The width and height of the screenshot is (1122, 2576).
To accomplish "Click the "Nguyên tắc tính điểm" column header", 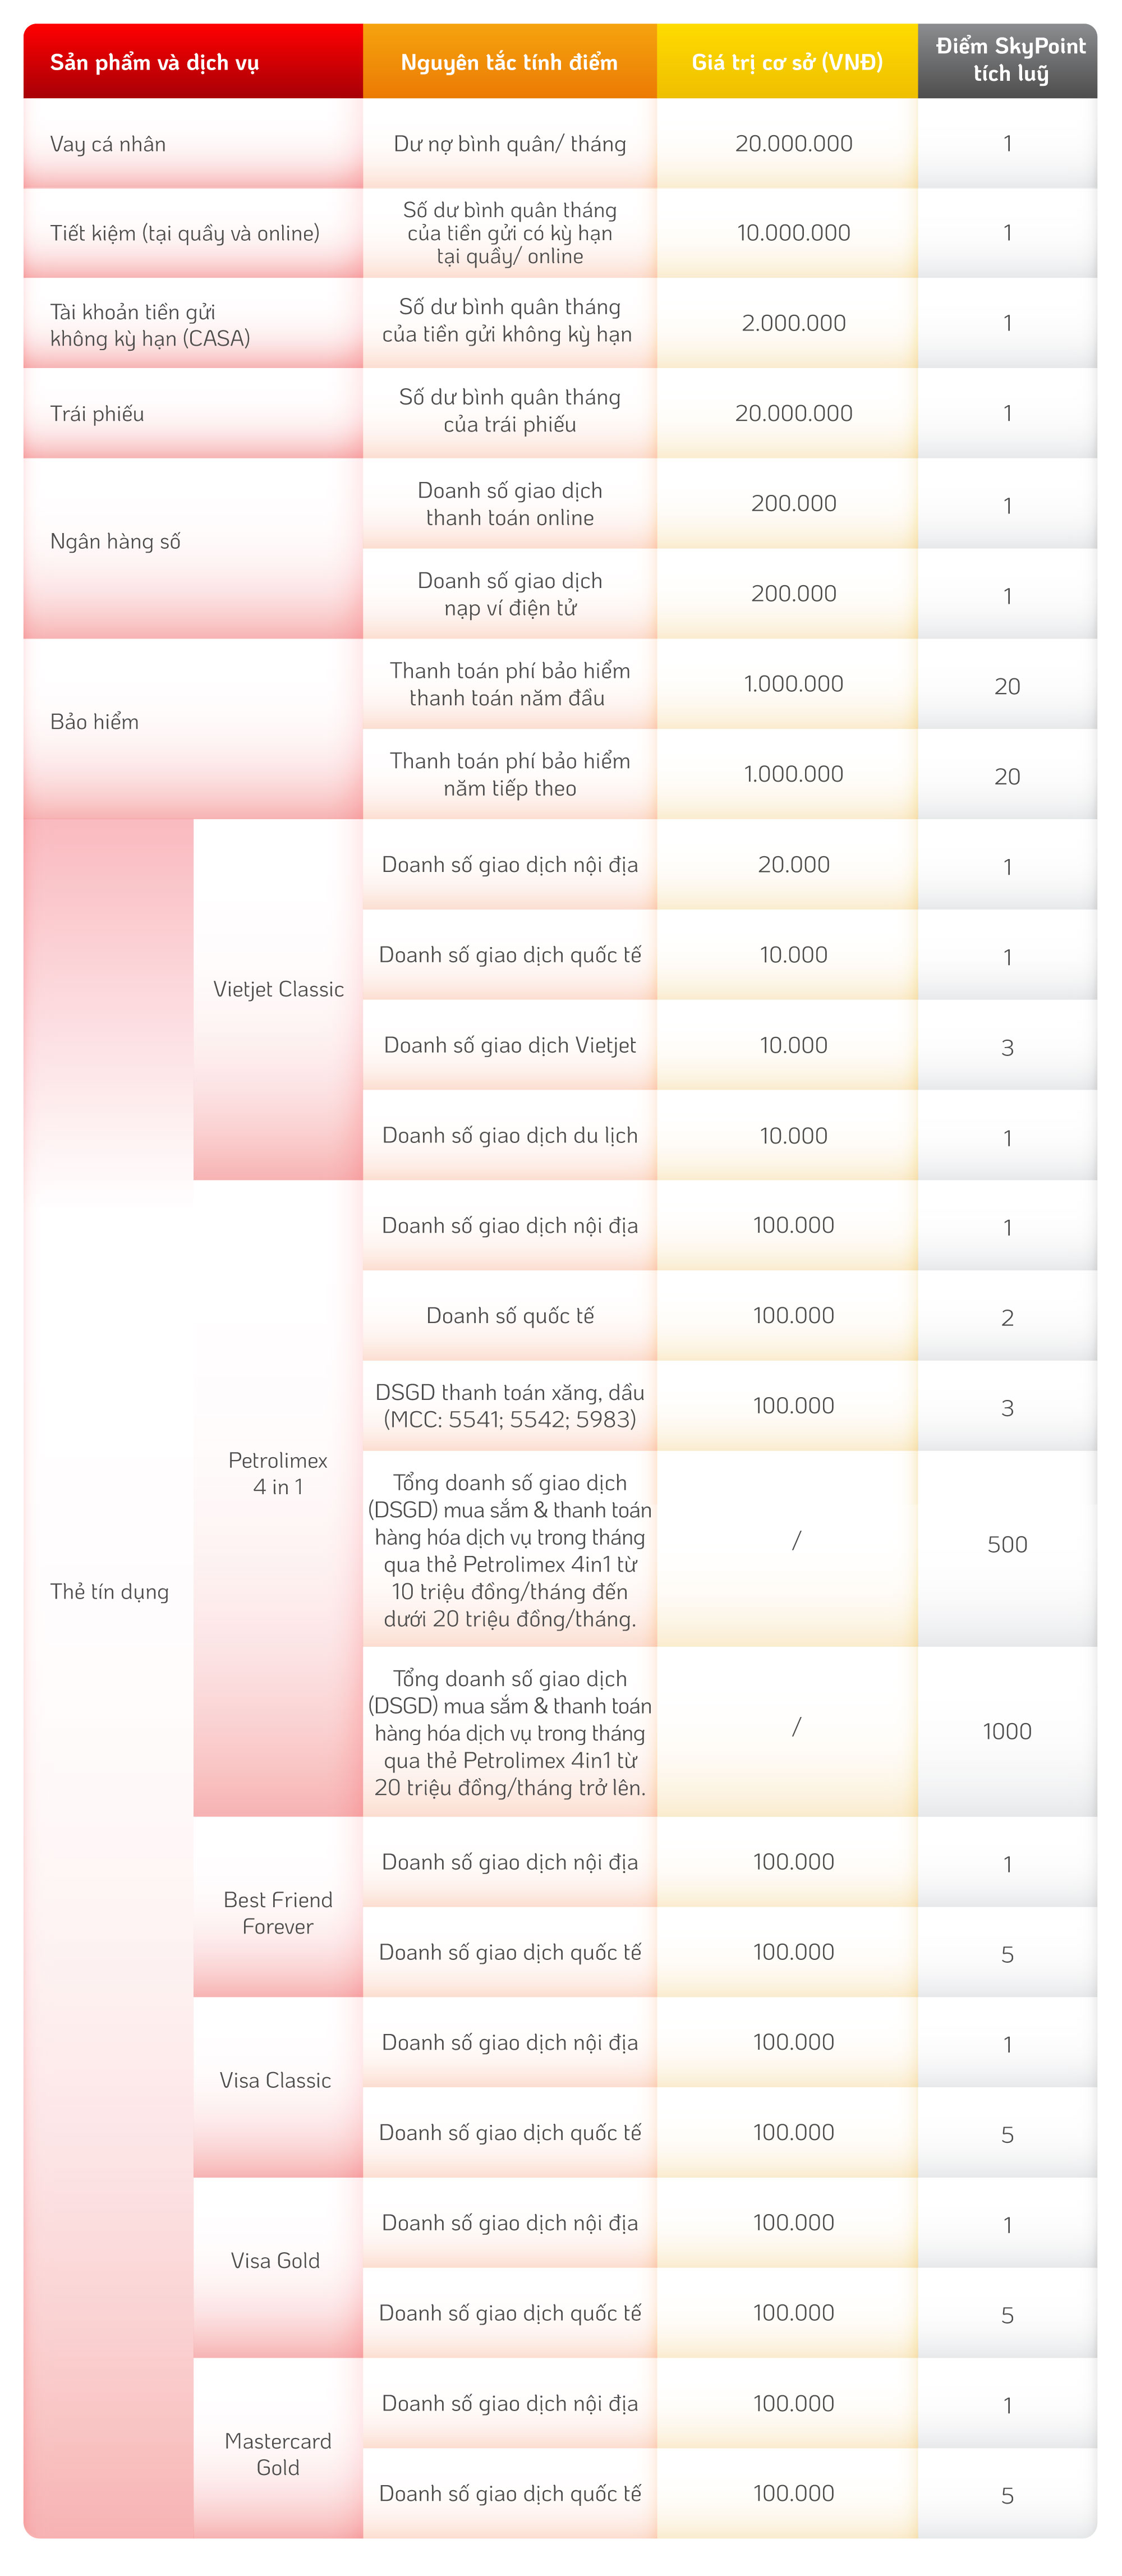I will 509,62.
